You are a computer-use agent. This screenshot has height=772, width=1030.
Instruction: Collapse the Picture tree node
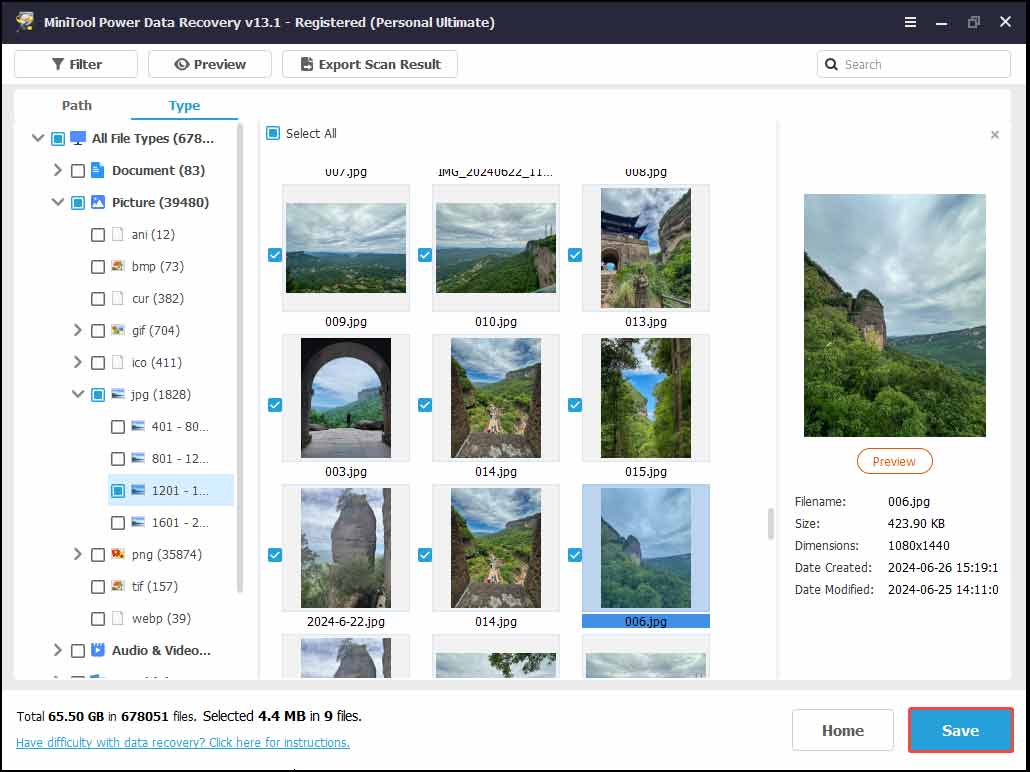click(58, 202)
